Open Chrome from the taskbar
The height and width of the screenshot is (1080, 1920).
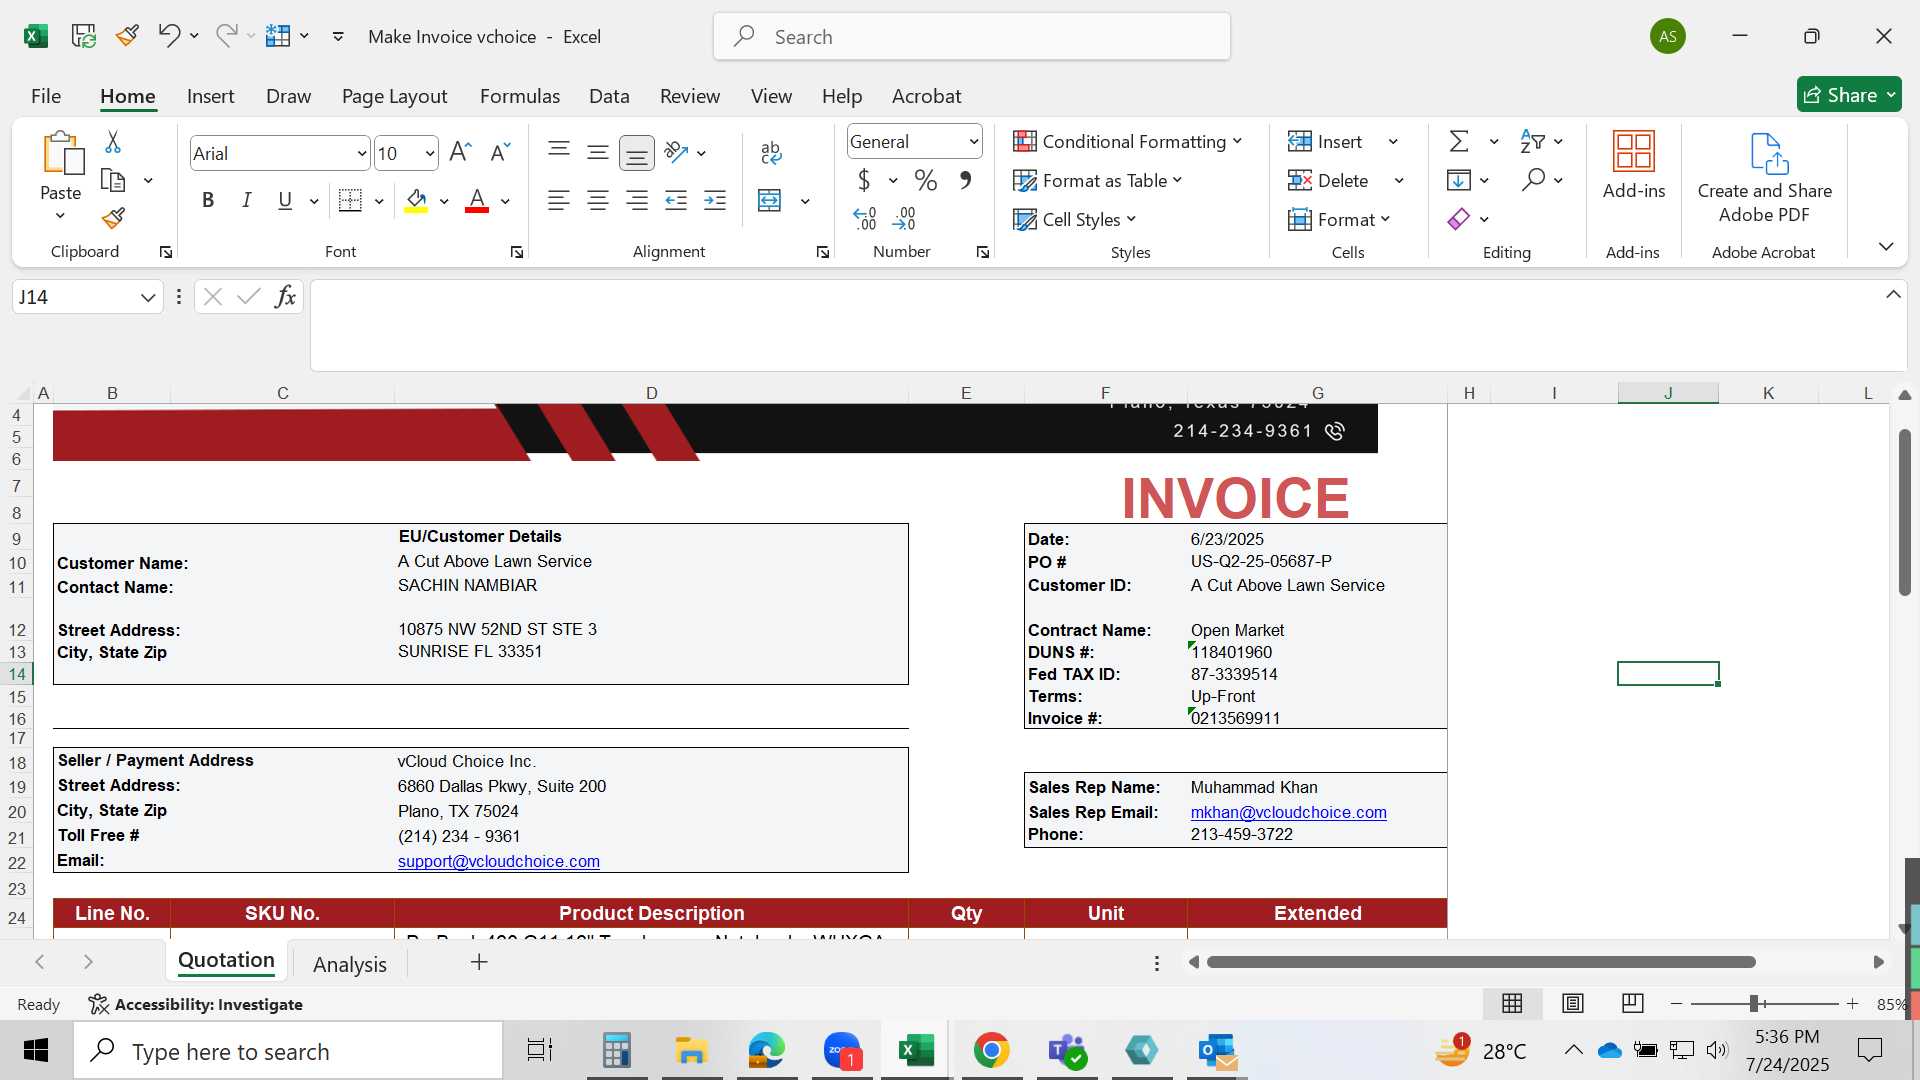pos(991,1051)
